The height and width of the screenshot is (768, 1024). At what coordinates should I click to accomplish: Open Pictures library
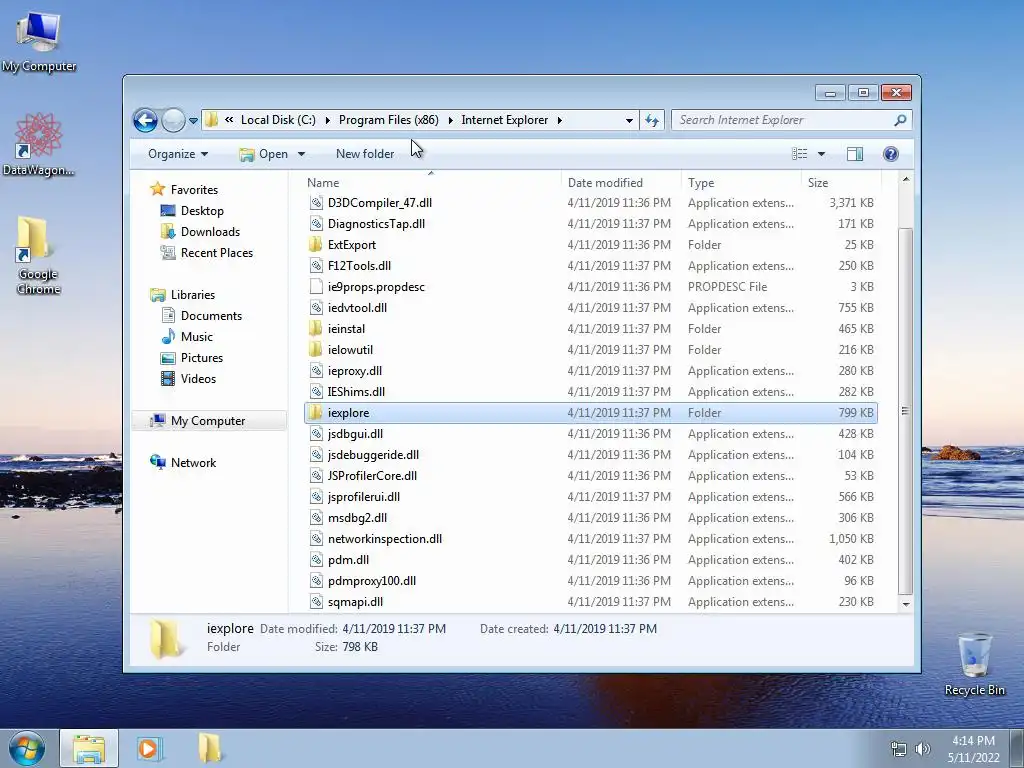202,358
